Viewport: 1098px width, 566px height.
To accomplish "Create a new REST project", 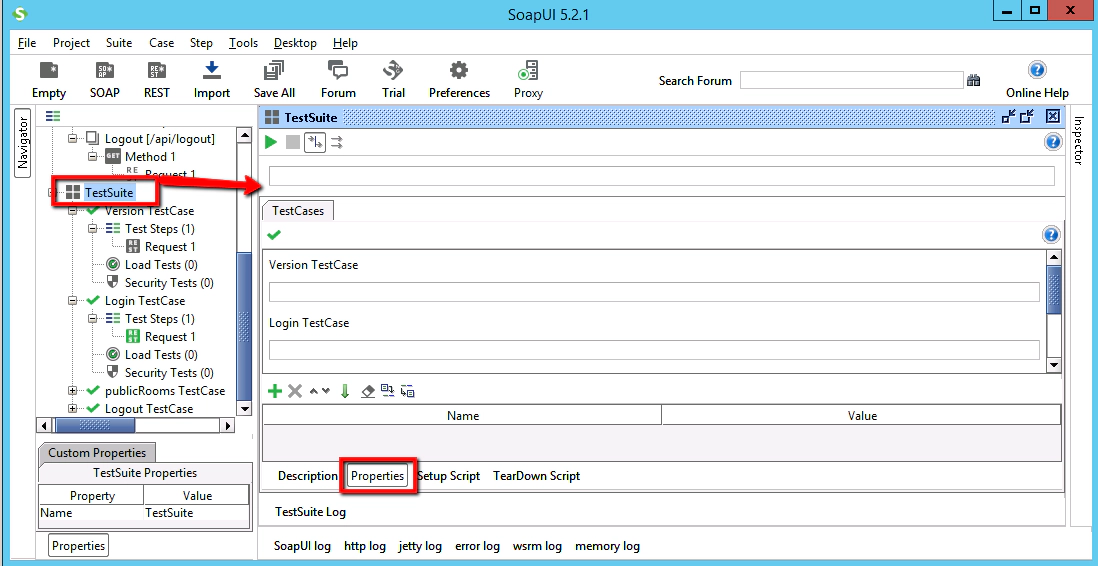I will (157, 80).
